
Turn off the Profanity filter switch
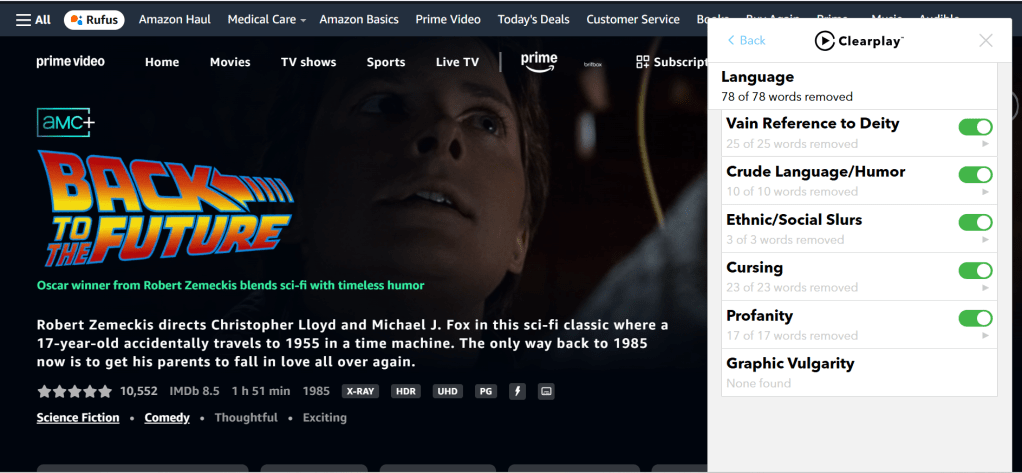point(975,318)
